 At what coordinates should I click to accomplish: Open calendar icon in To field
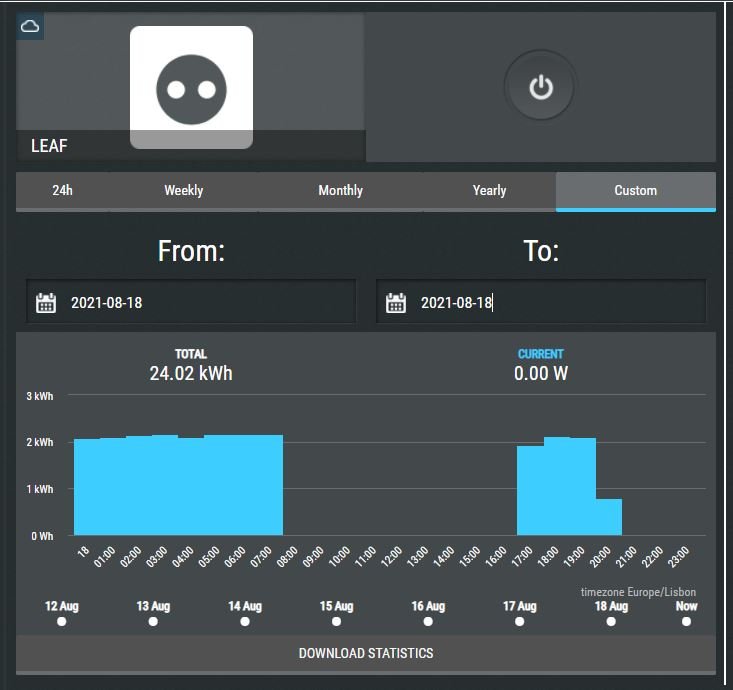(x=396, y=303)
